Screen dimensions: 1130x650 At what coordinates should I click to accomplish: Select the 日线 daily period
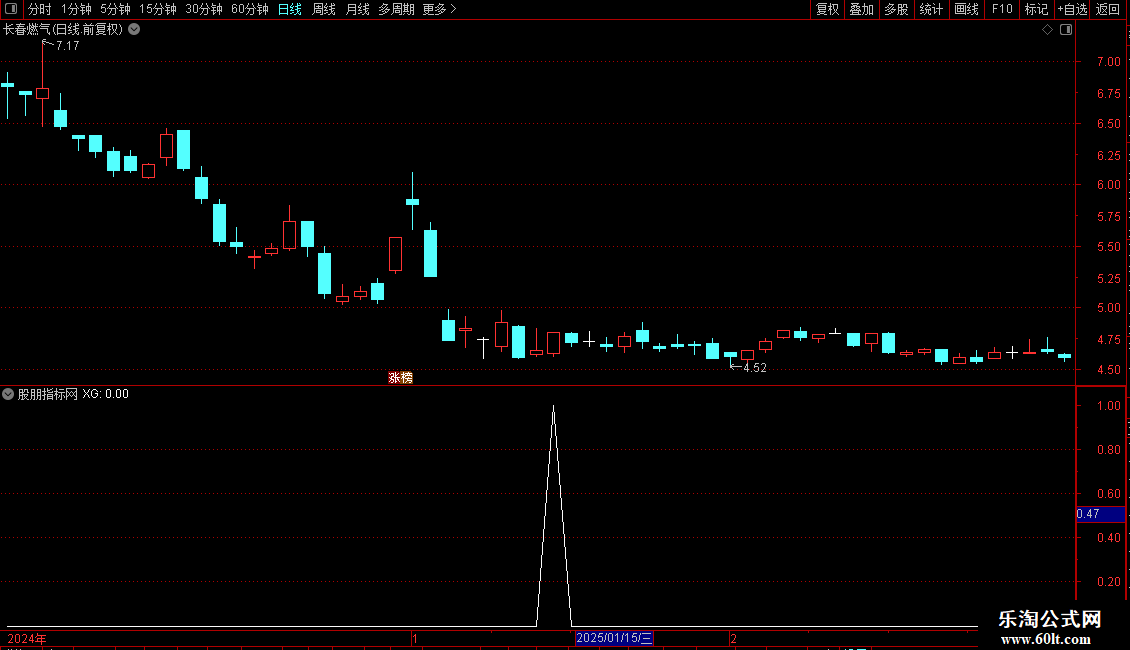point(290,9)
